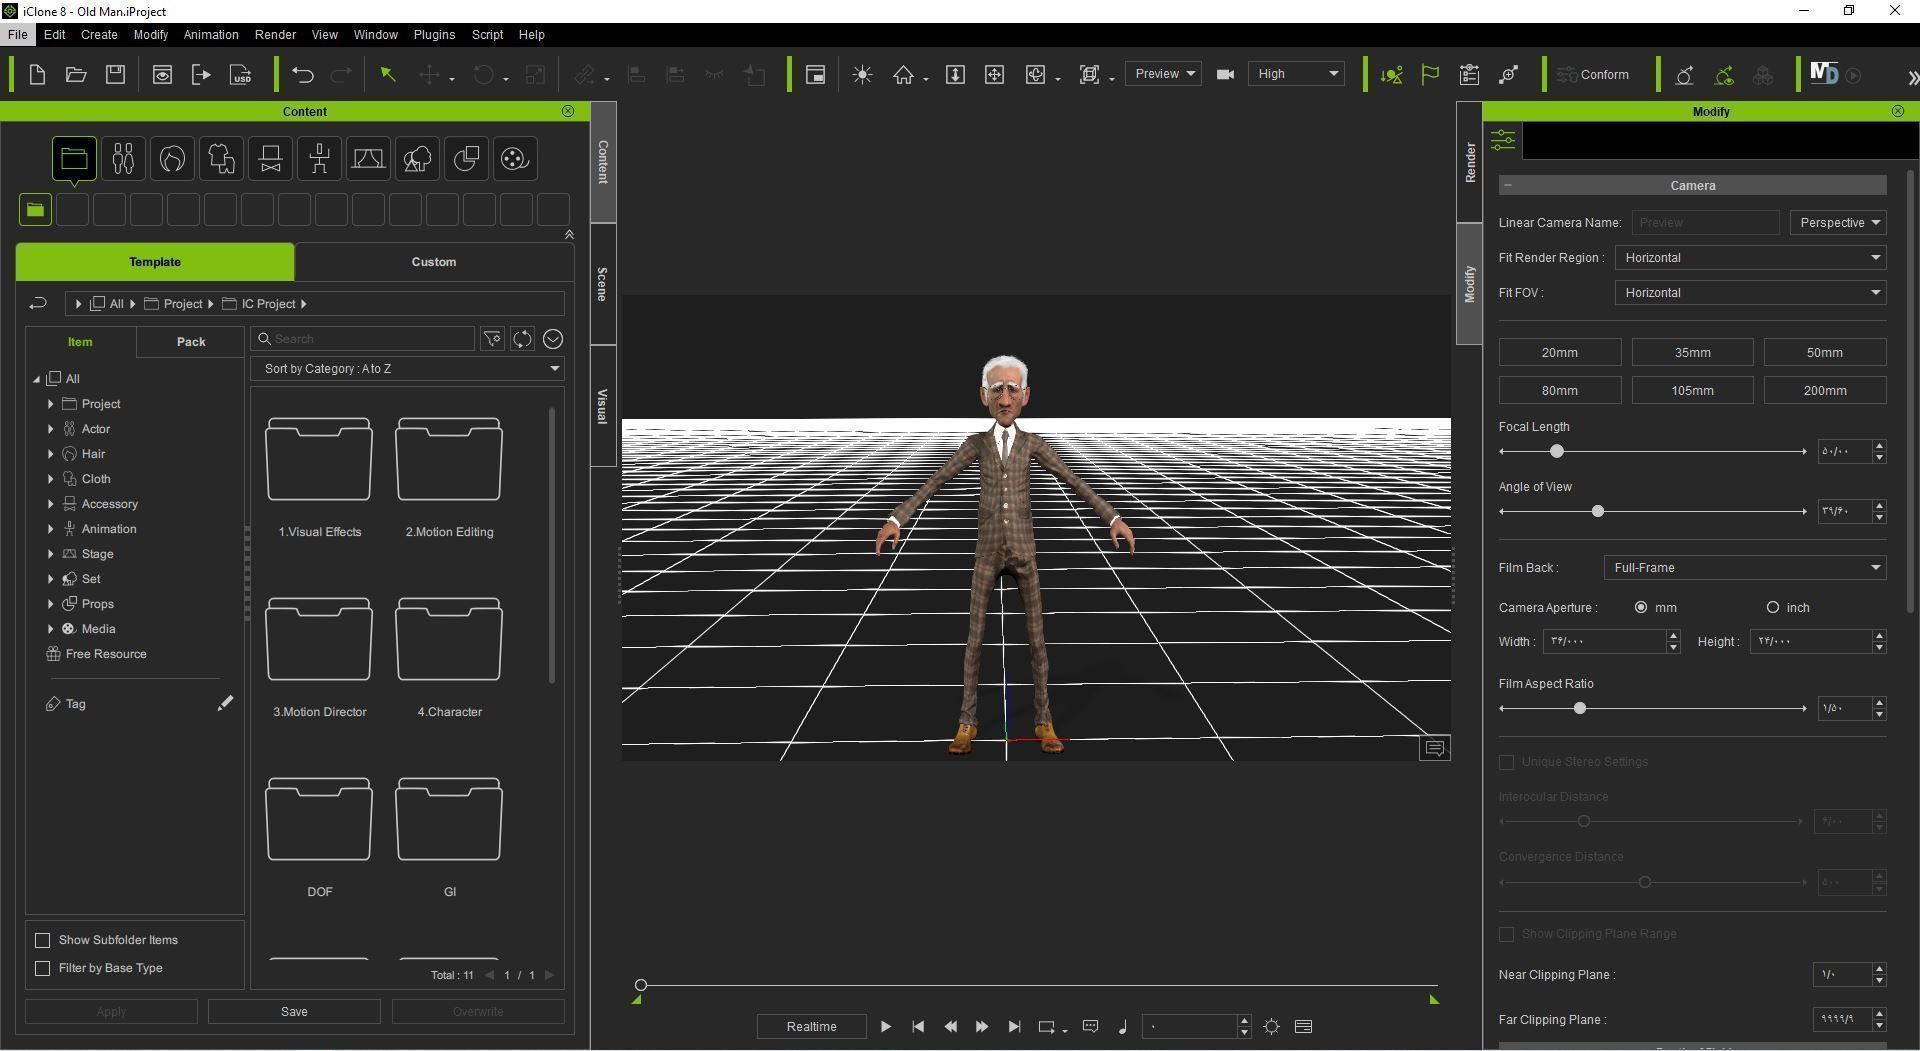Open the Fit Render Region dropdown
The width and height of the screenshot is (1920, 1051).
tap(1750, 258)
